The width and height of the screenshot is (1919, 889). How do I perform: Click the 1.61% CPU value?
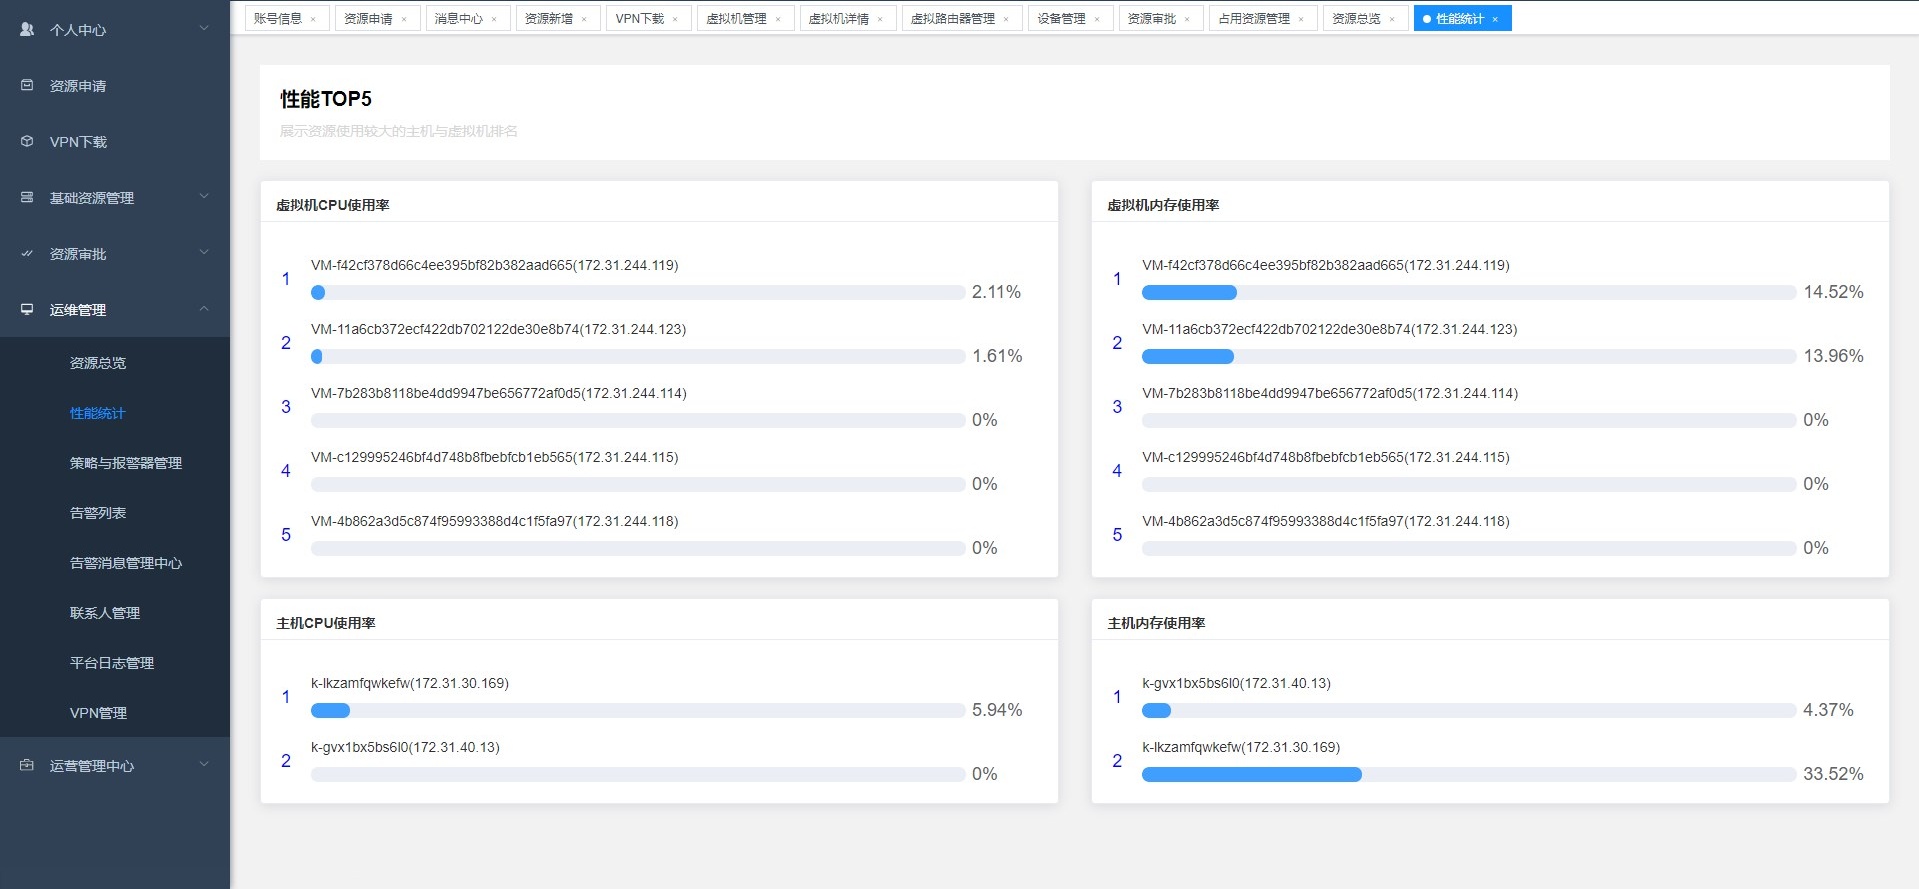point(997,356)
